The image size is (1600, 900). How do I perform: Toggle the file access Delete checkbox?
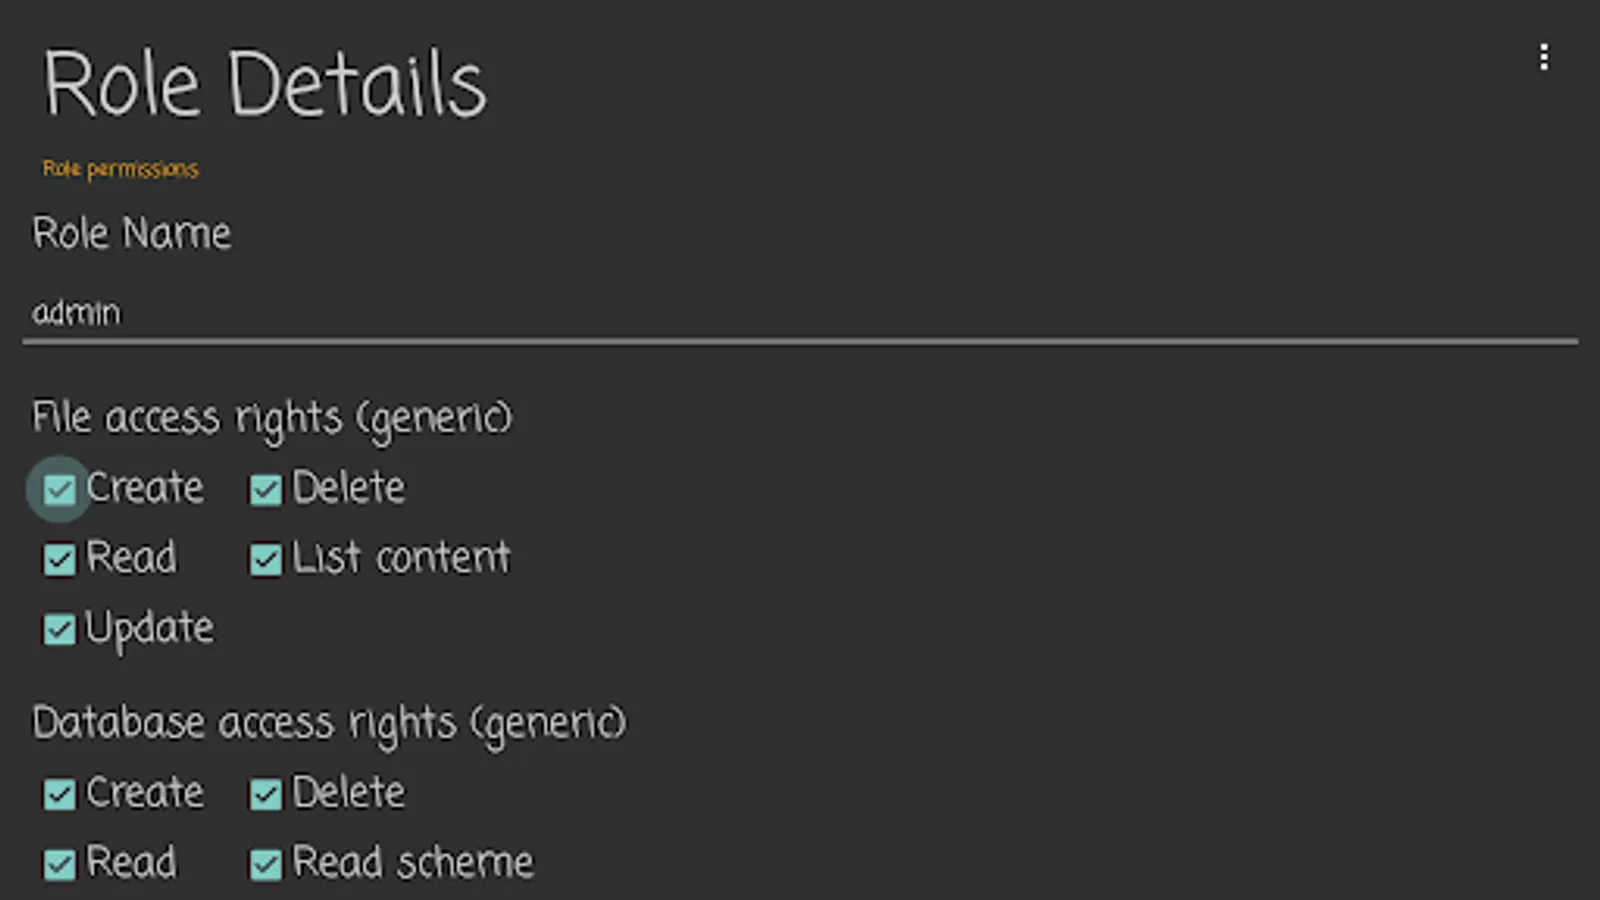pos(265,489)
